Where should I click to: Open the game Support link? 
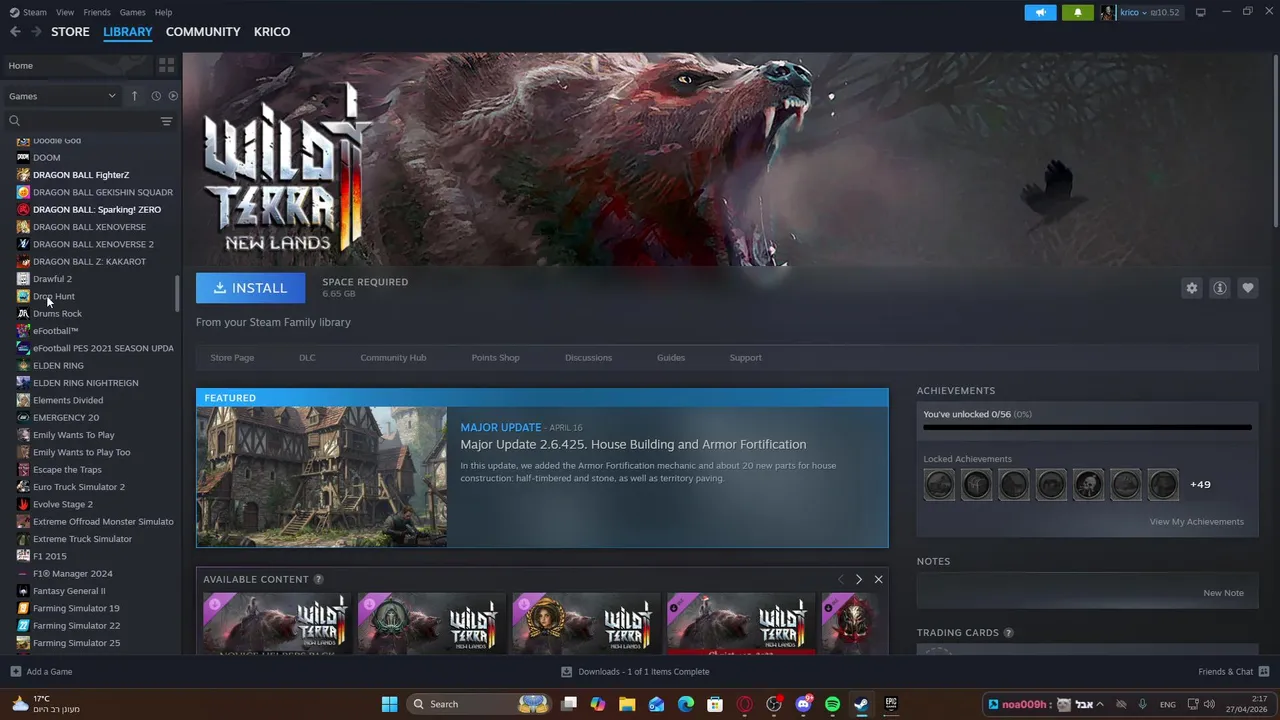click(x=745, y=357)
